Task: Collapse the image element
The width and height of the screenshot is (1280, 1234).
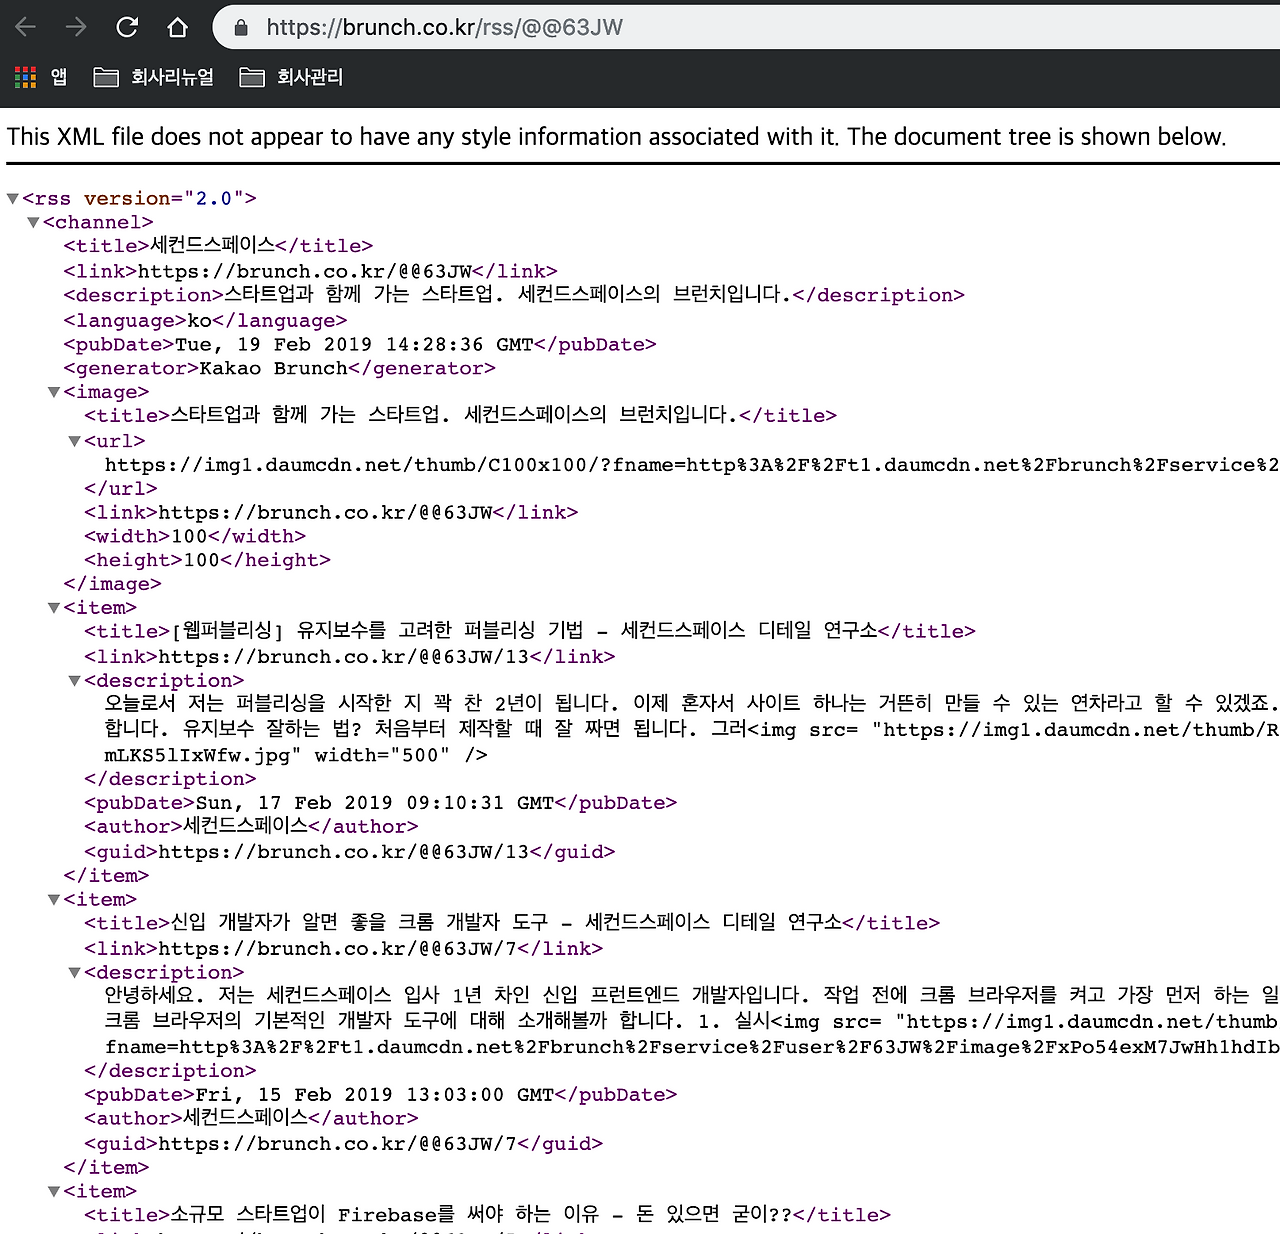Action: pos(53,391)
